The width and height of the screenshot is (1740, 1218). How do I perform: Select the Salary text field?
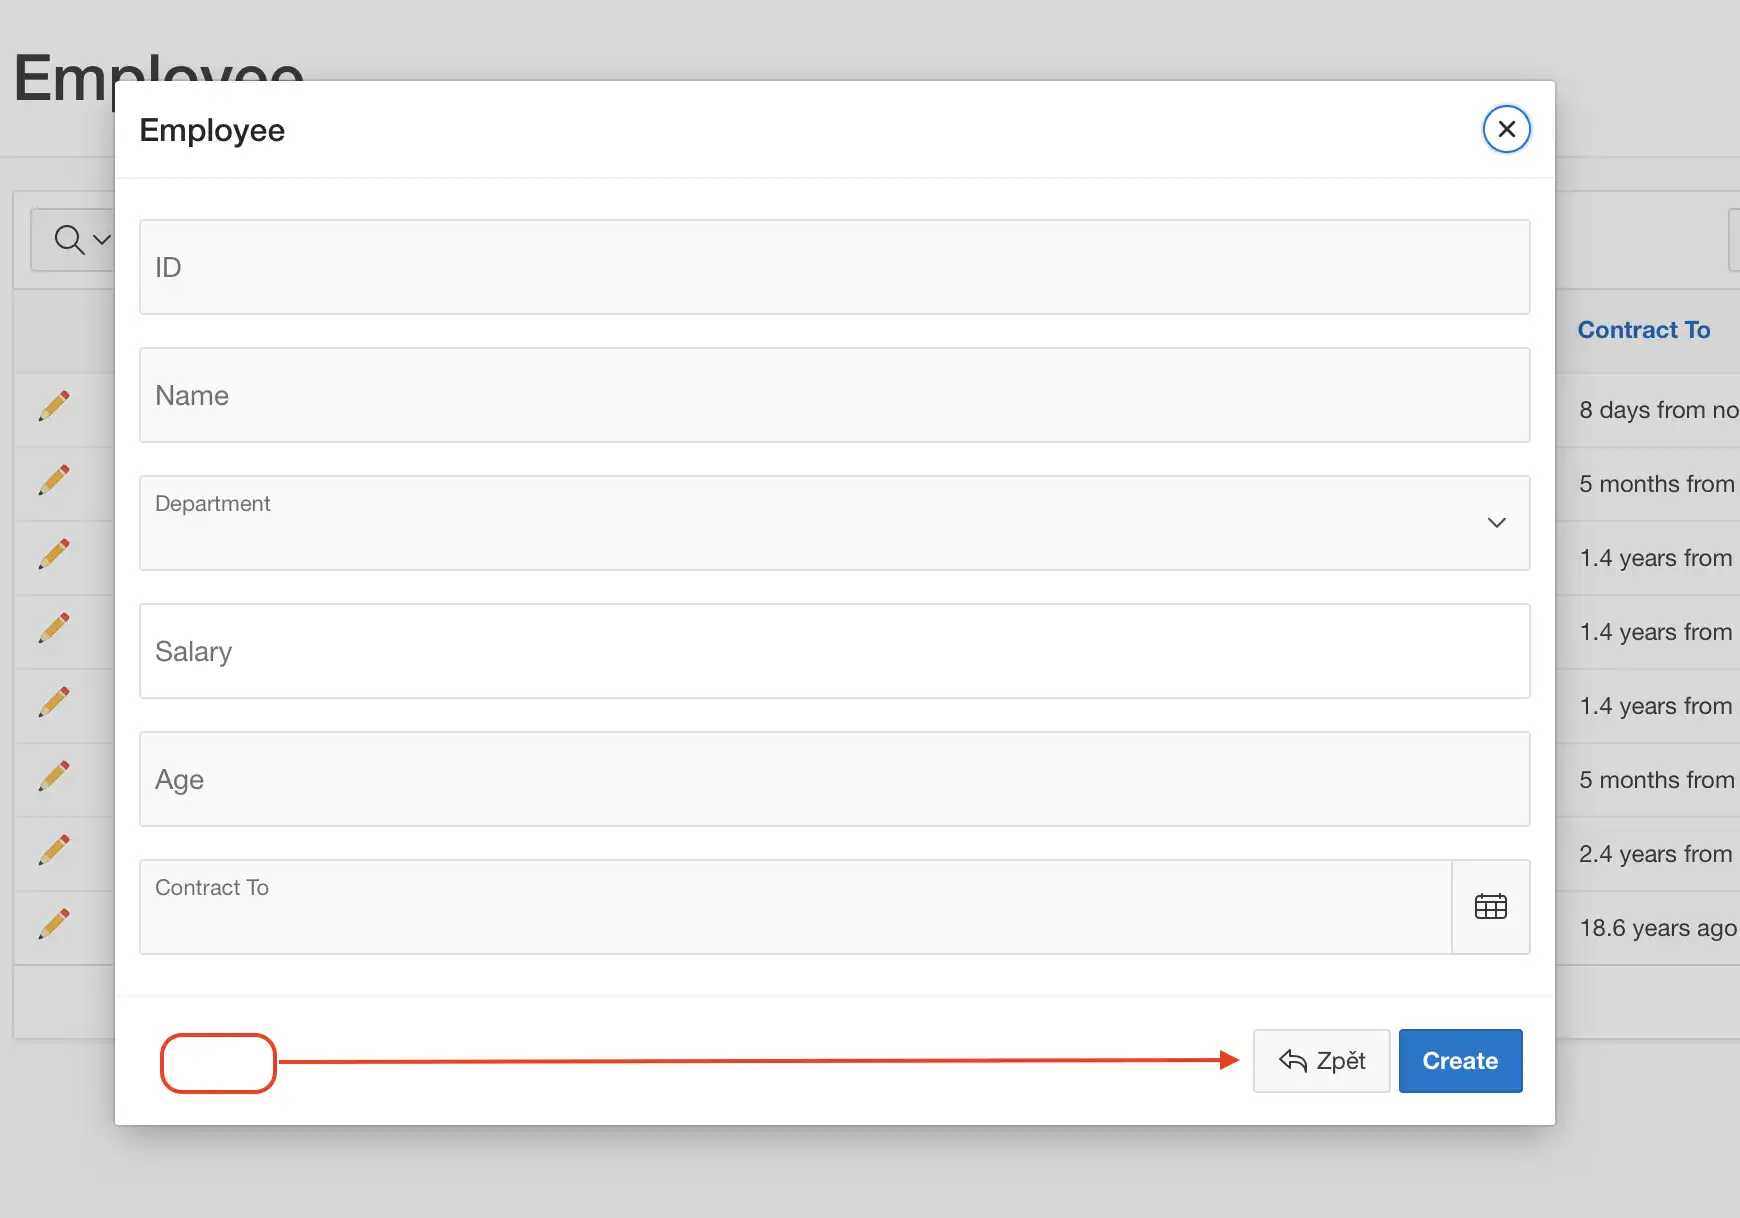(834, 651)
